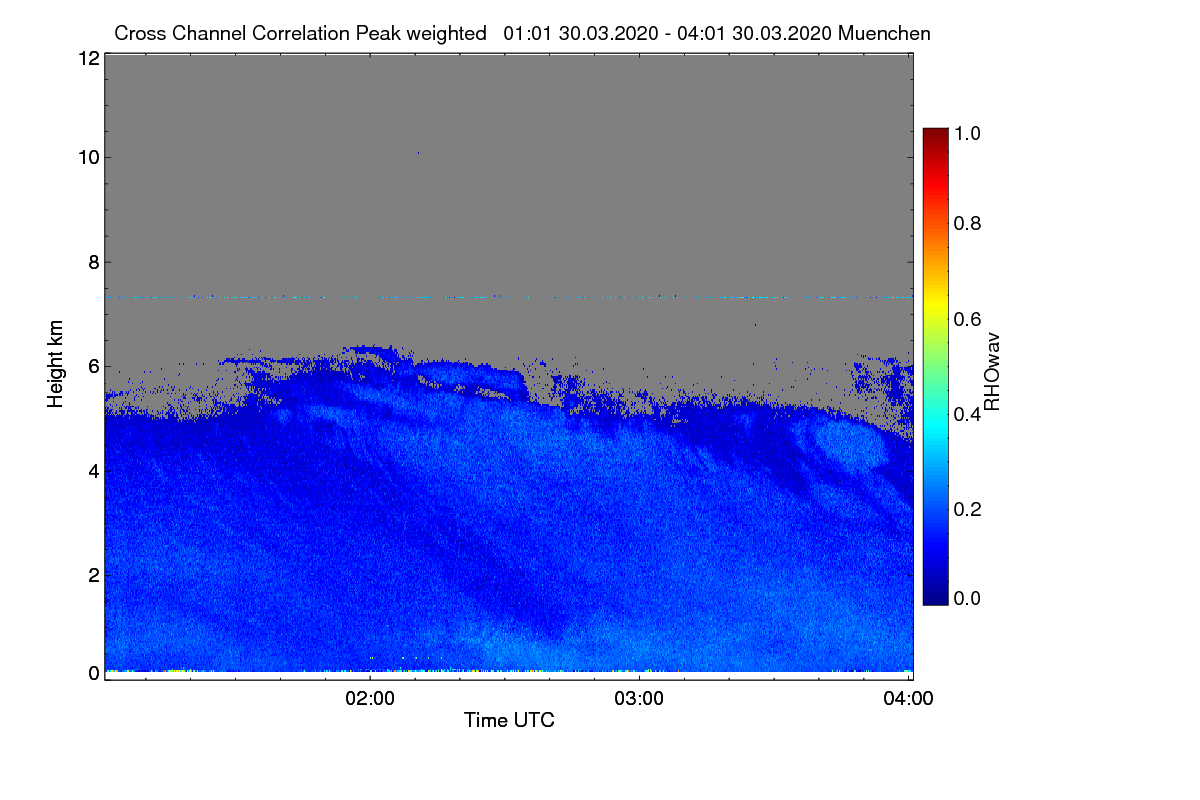Click the '0' height axis tick label
The width and height of the screenshot is (1200, 800).
(93, 673)
